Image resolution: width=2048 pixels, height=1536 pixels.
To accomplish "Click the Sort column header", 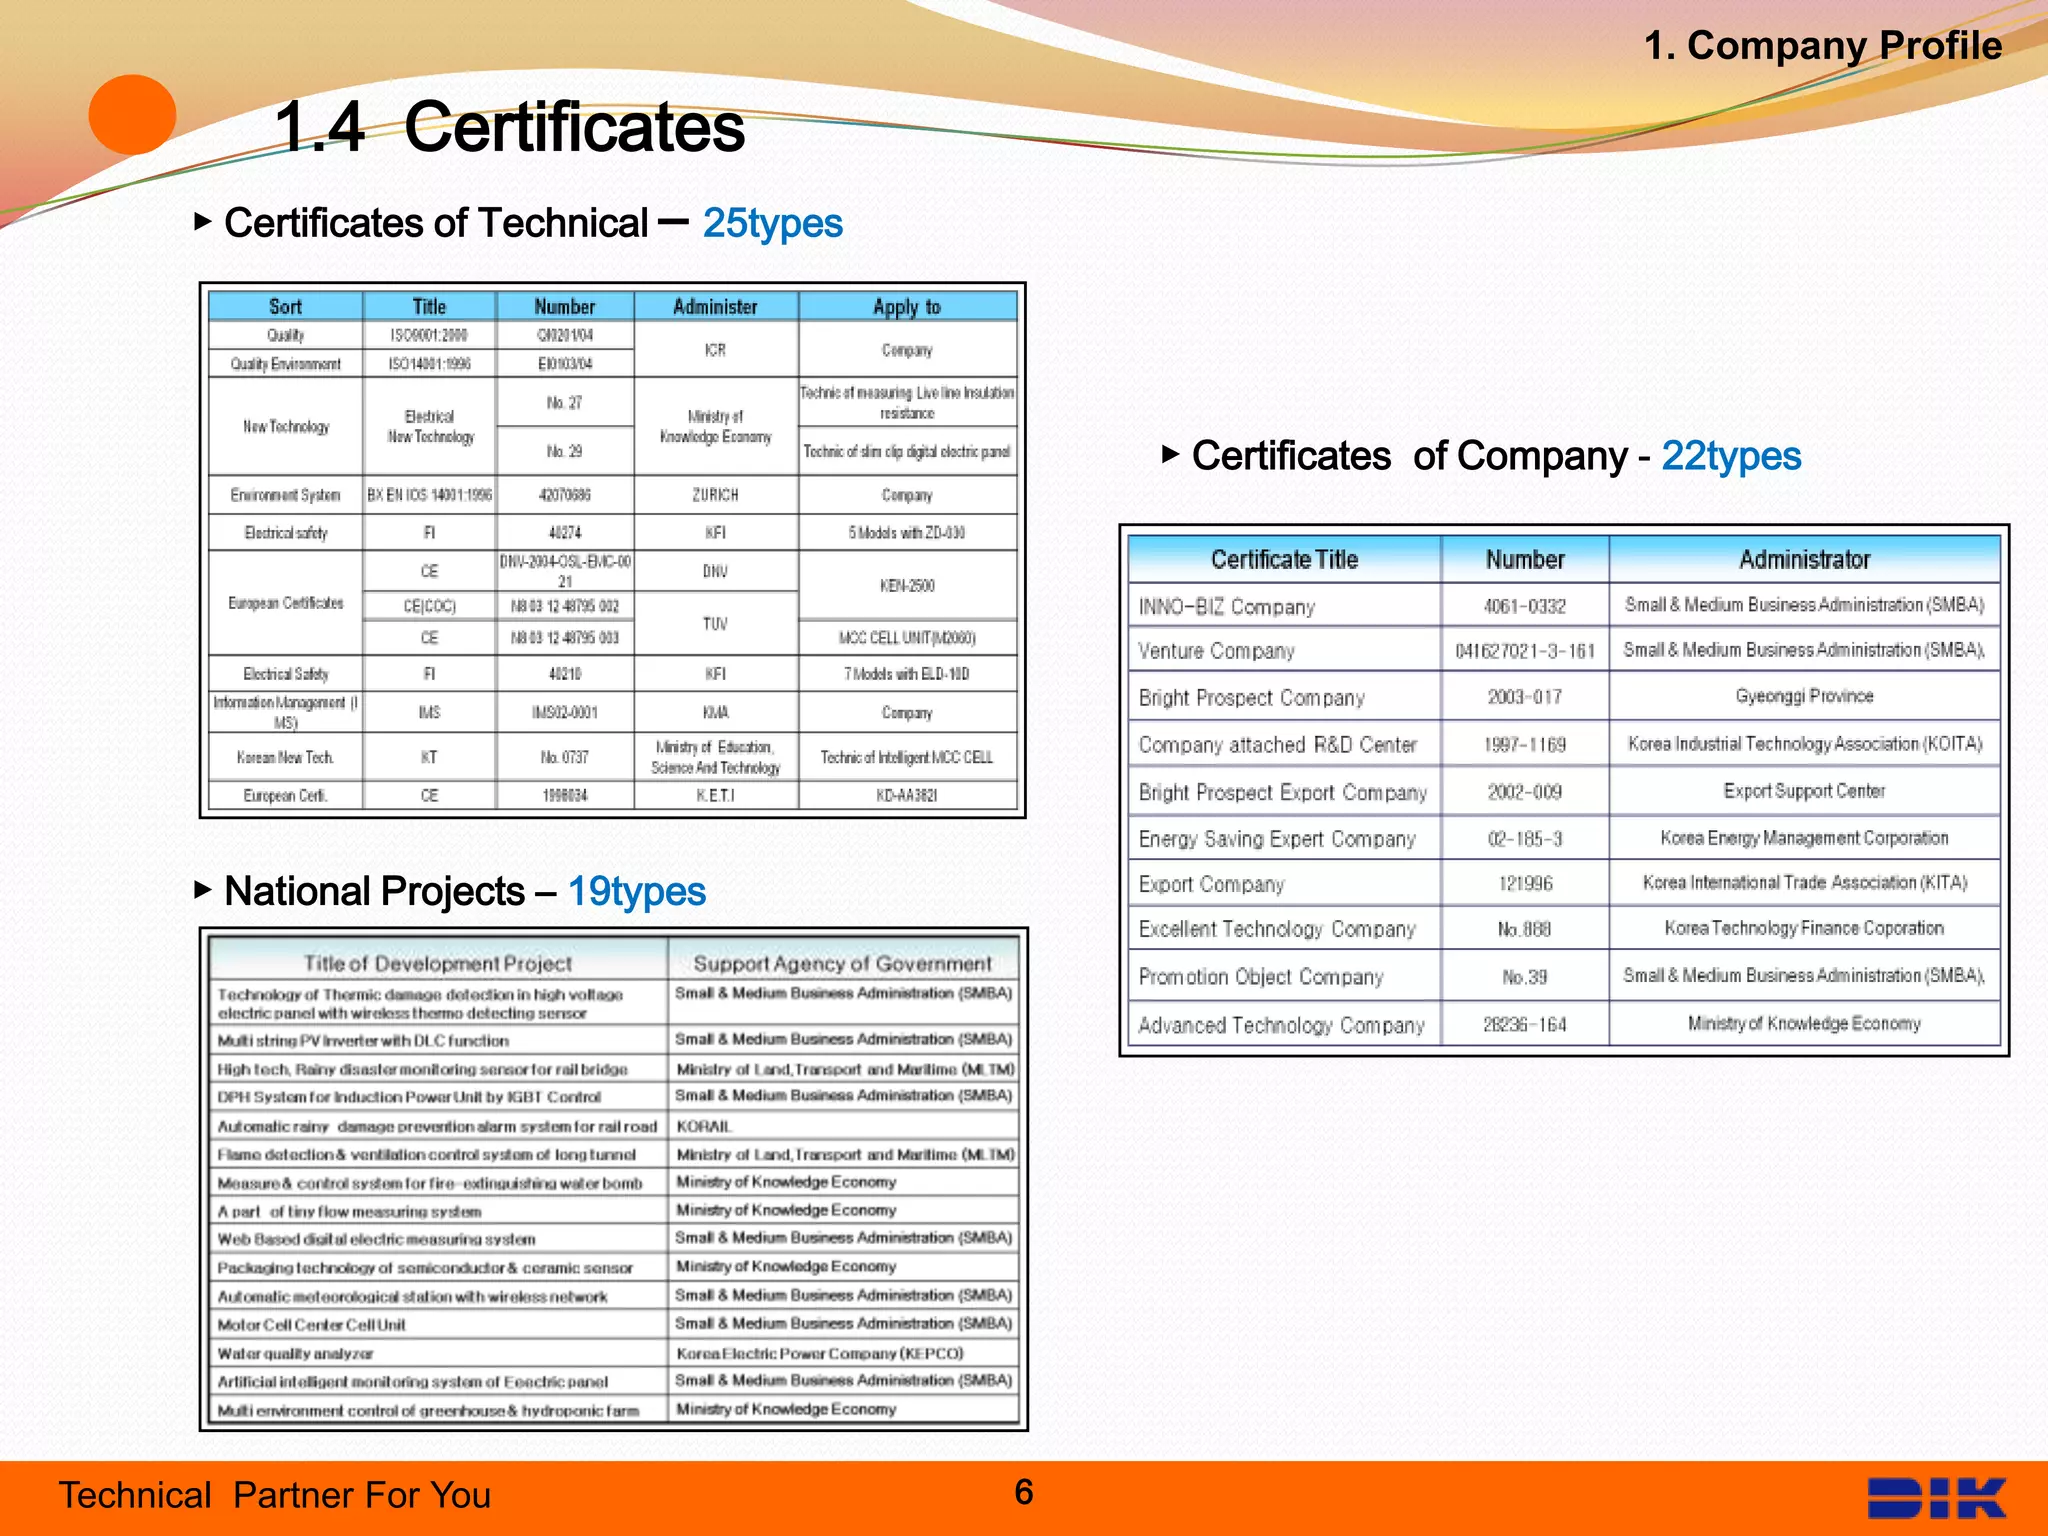I will 285,307.
